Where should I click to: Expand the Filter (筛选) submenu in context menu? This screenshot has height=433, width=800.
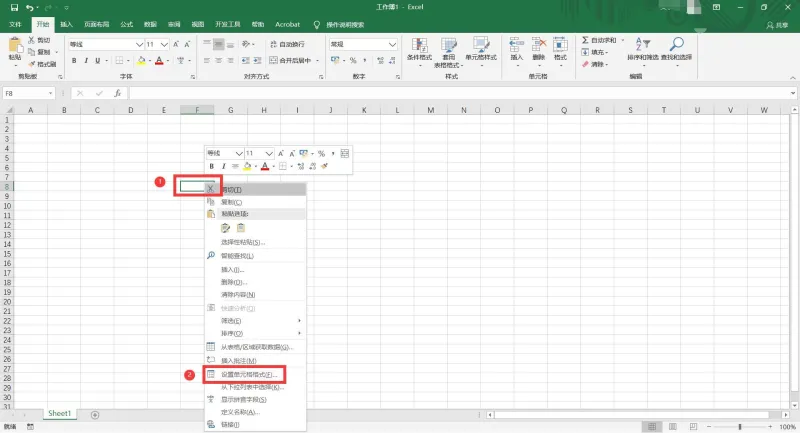pos(299,321)
